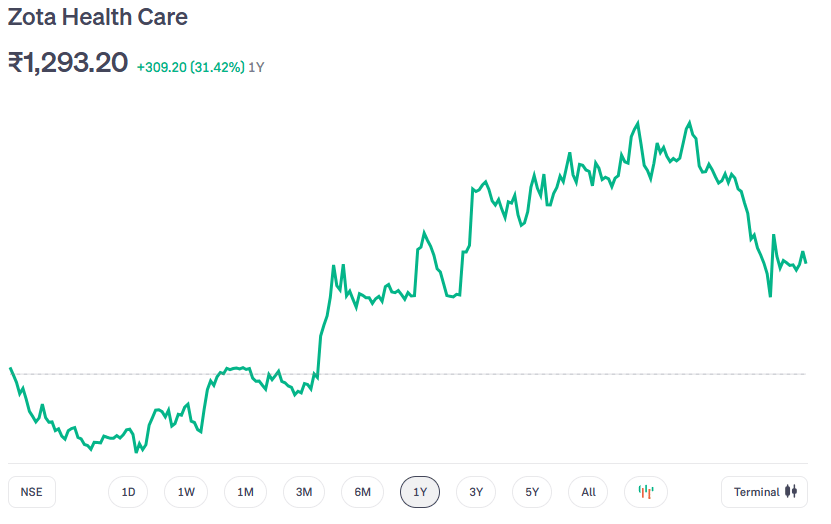Choose the 3M time period
The image size is (831, 524).
tap(304, 492)
